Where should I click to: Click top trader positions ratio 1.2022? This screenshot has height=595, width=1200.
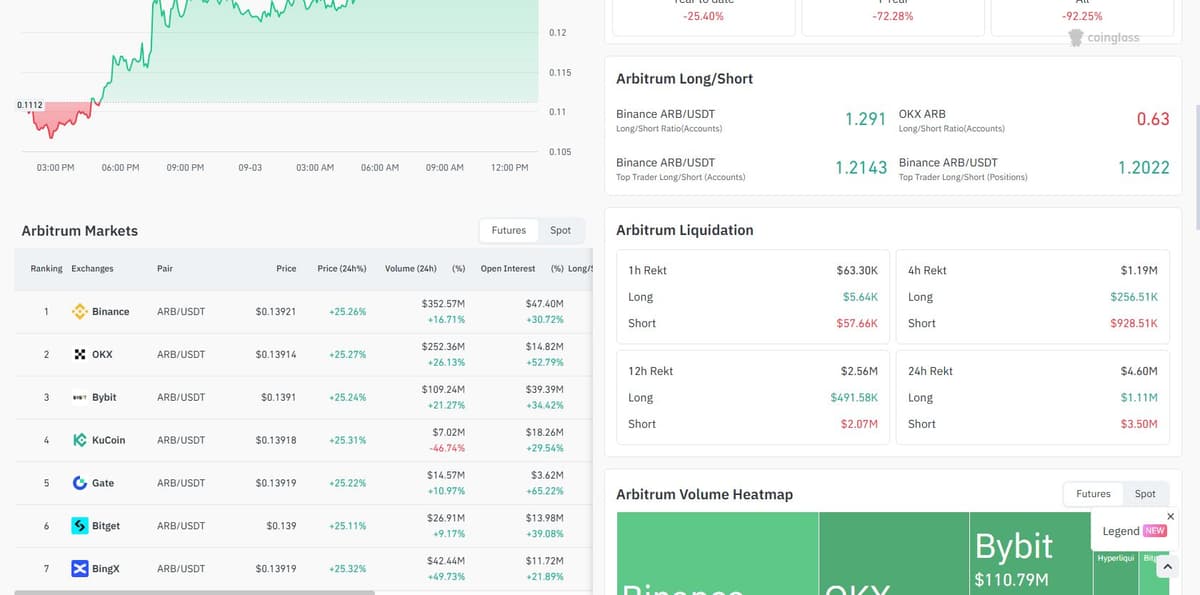[1144, 168]
